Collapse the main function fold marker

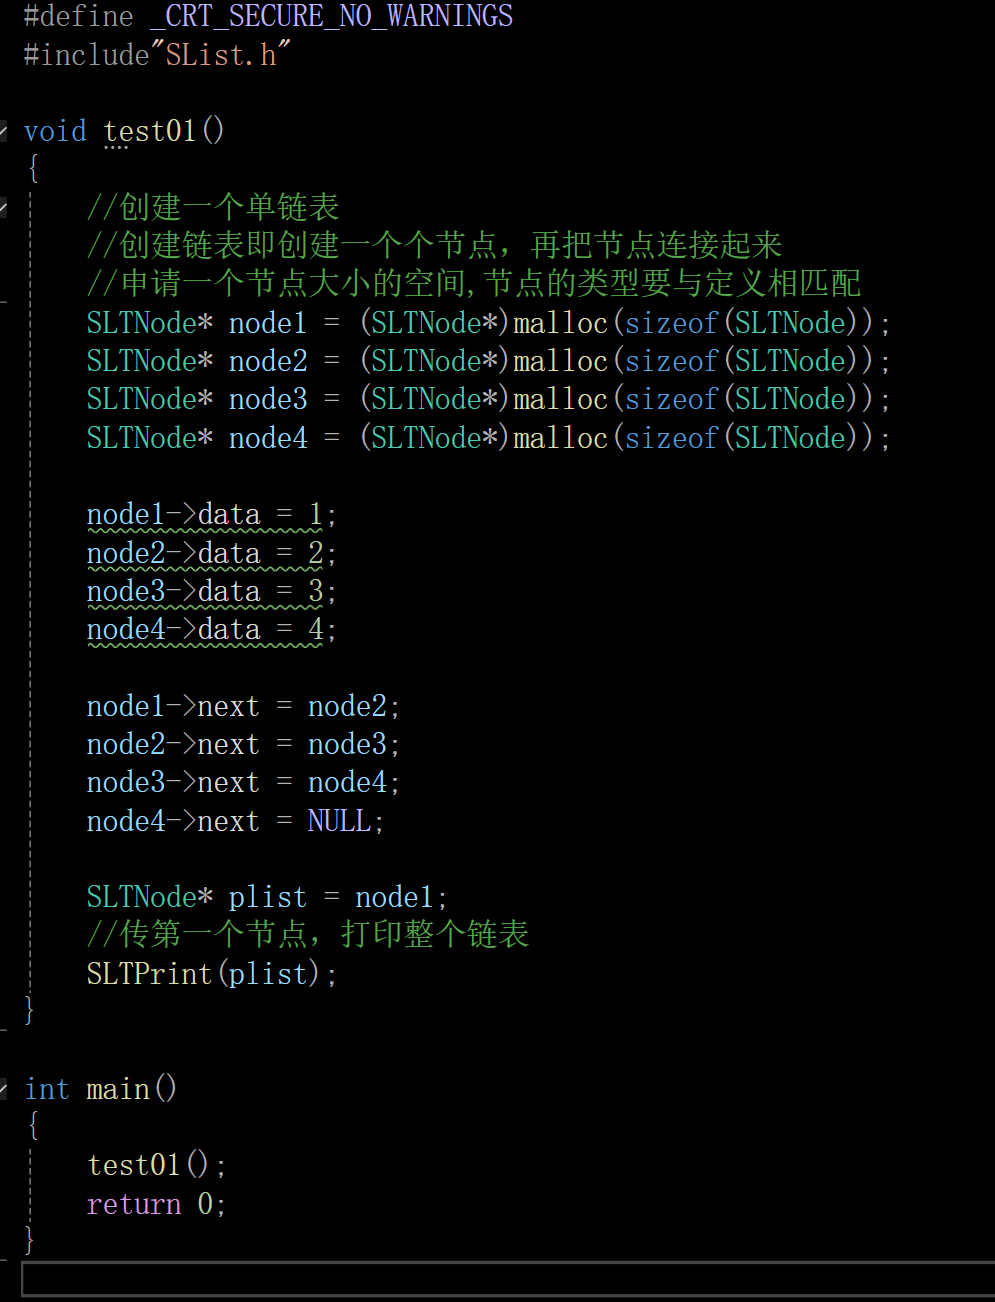point(4,1089)
